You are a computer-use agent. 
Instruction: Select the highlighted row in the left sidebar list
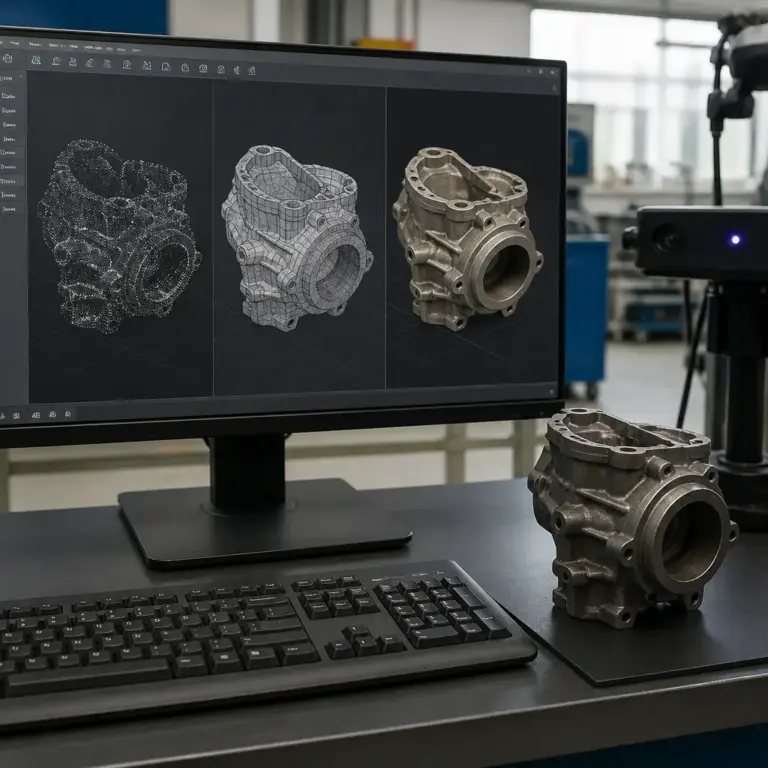(12, 181)
